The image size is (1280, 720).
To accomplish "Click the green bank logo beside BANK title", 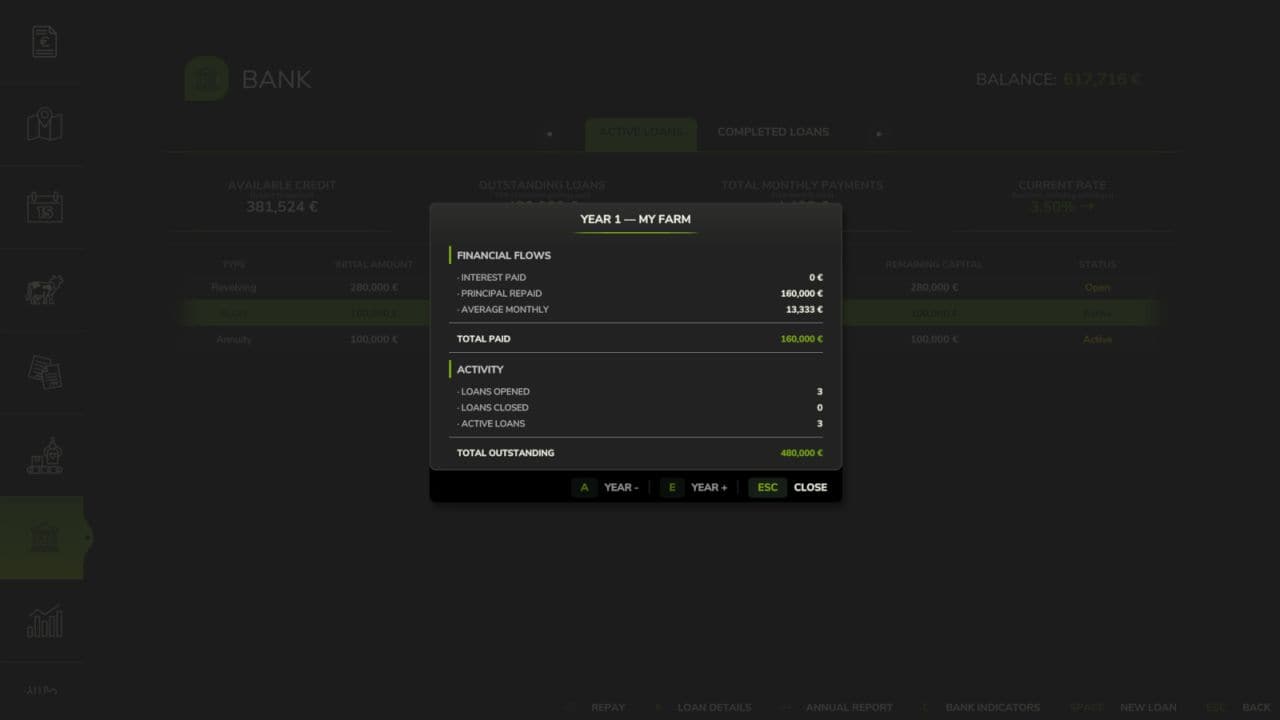I will pyautogui.click(x=206, y=79).
